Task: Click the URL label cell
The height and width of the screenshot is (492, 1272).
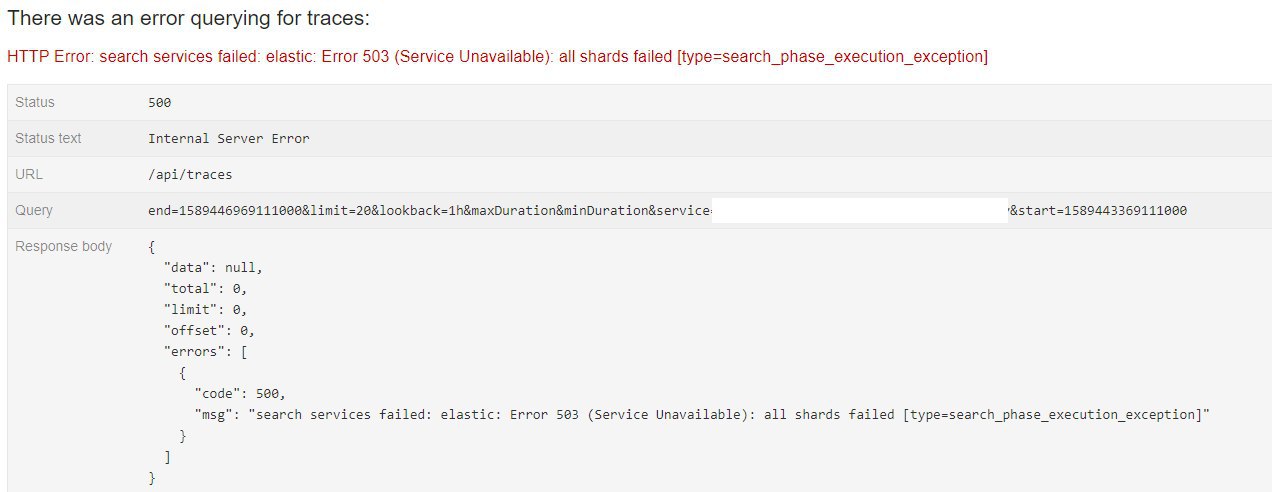Action: tap(29, 174)
